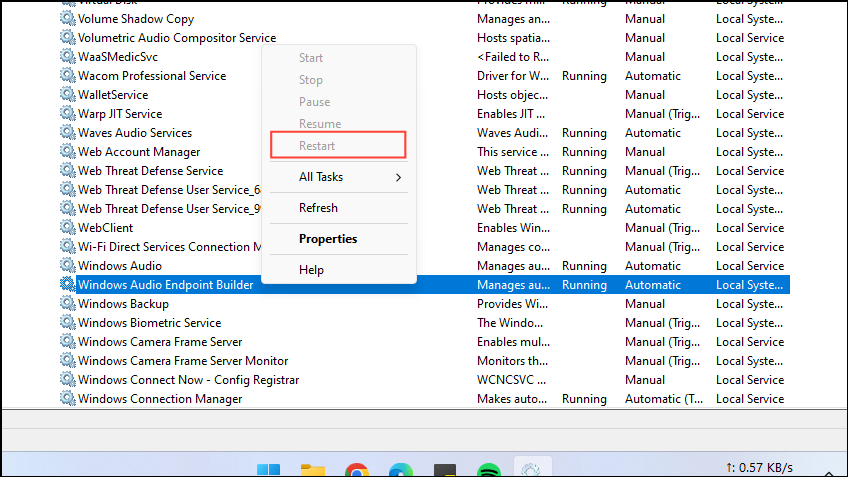Click the 'Makes auto...' description cell
Image resolution: width=848 pixels, height=477 pixels.
pos(512,399)
